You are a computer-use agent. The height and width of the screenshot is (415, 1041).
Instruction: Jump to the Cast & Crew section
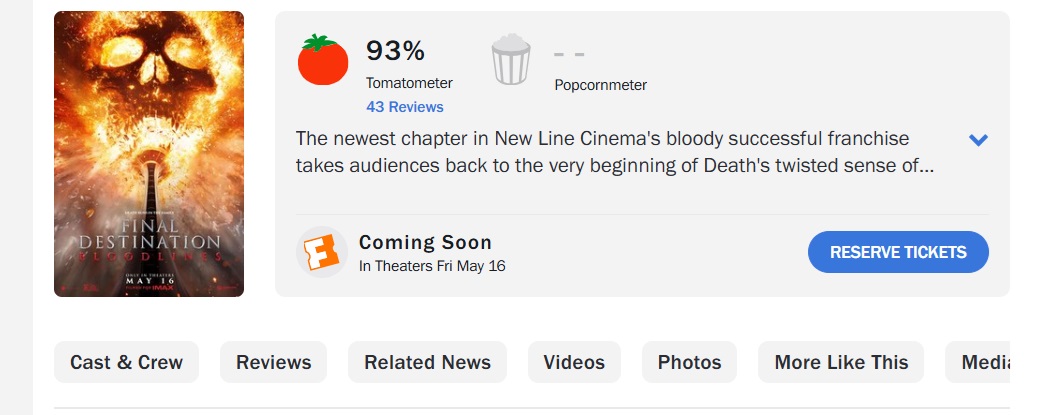(126, 362)
